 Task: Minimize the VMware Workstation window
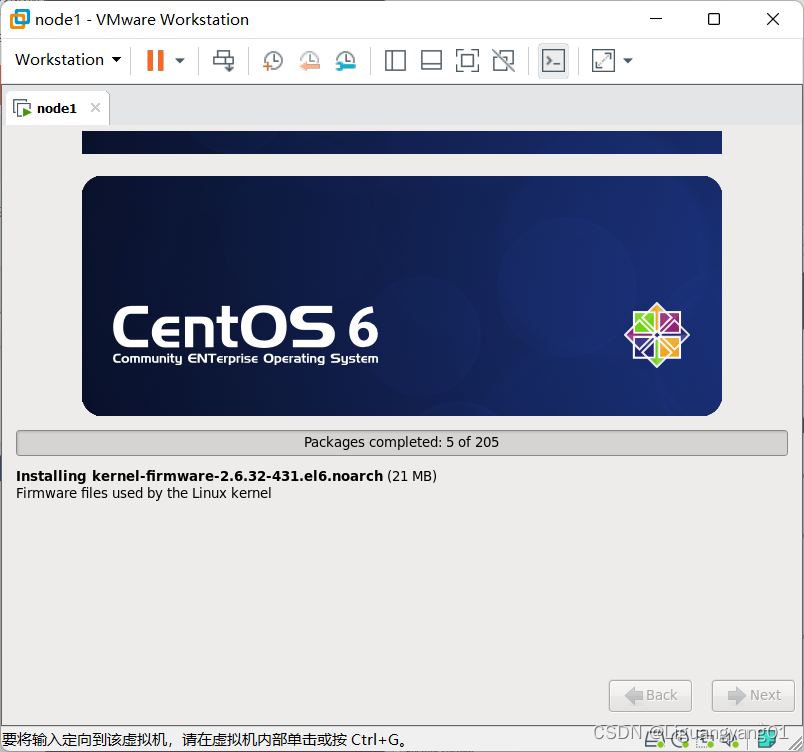click(656, 19)
